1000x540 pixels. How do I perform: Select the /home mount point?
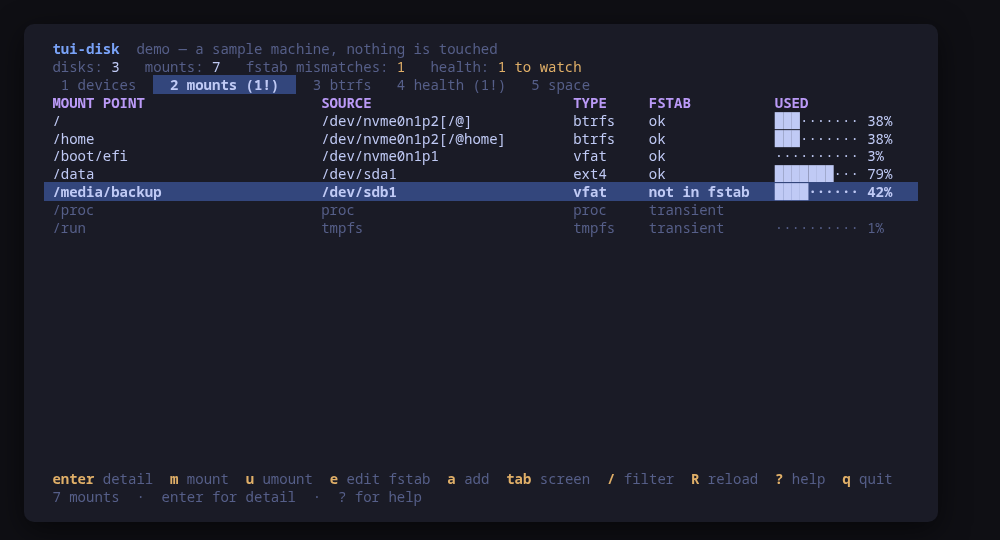point(481,139)
